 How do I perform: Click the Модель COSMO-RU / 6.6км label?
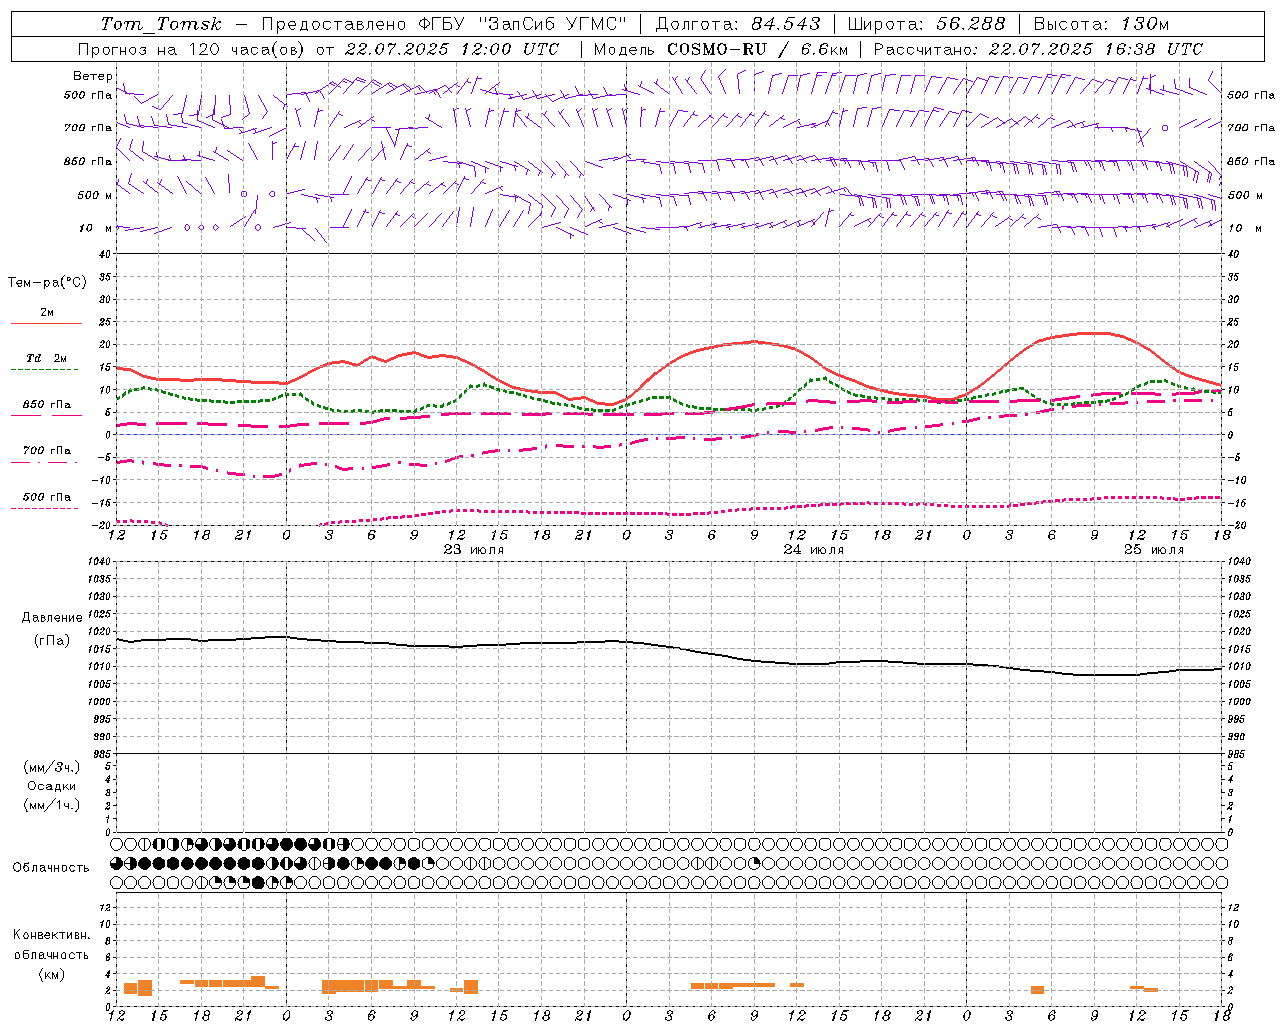click(721, 49)
